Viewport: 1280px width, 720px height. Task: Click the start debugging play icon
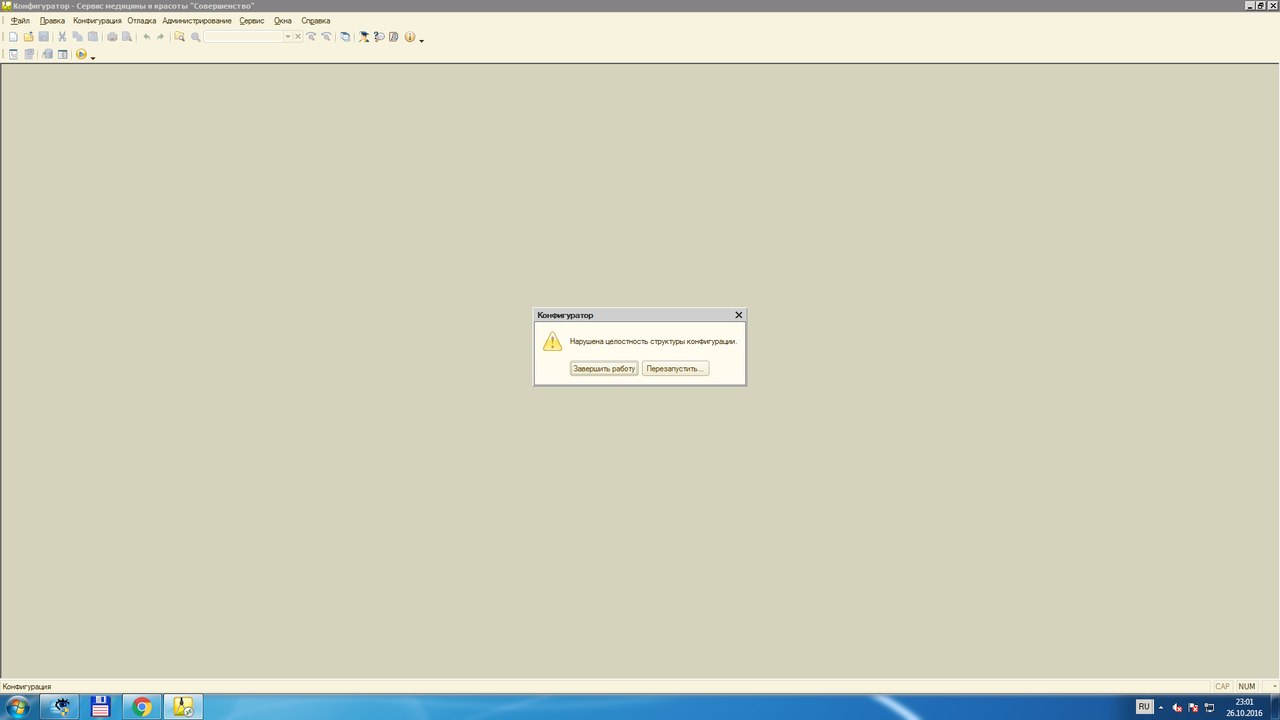point(81,55)
